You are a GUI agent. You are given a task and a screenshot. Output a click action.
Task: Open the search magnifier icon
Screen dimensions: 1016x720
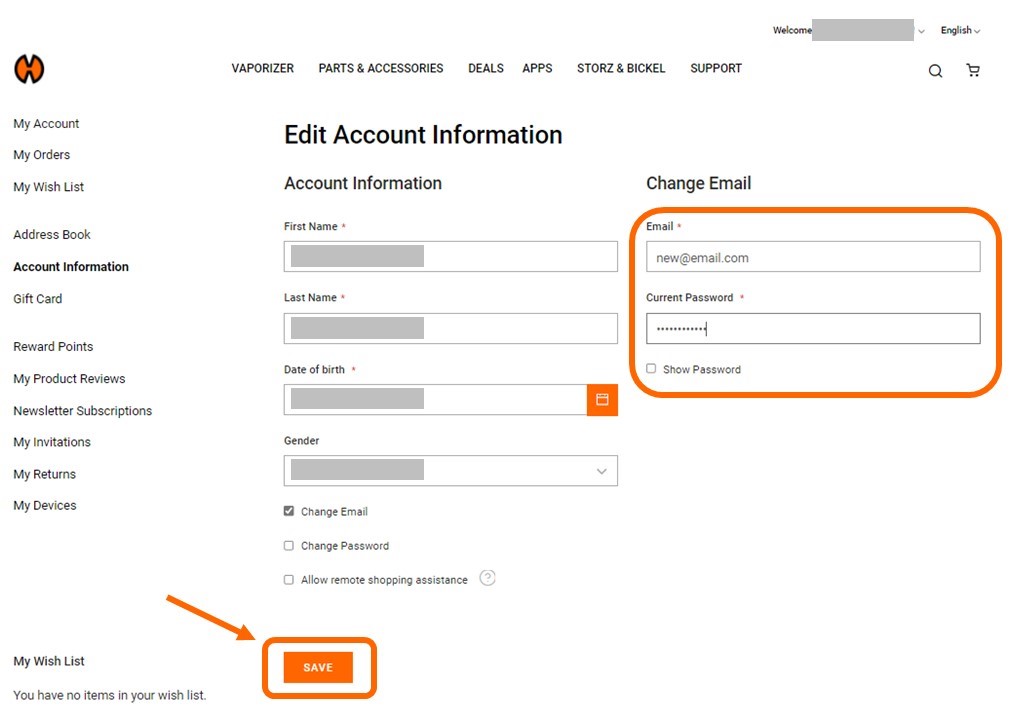pos(935,71)
